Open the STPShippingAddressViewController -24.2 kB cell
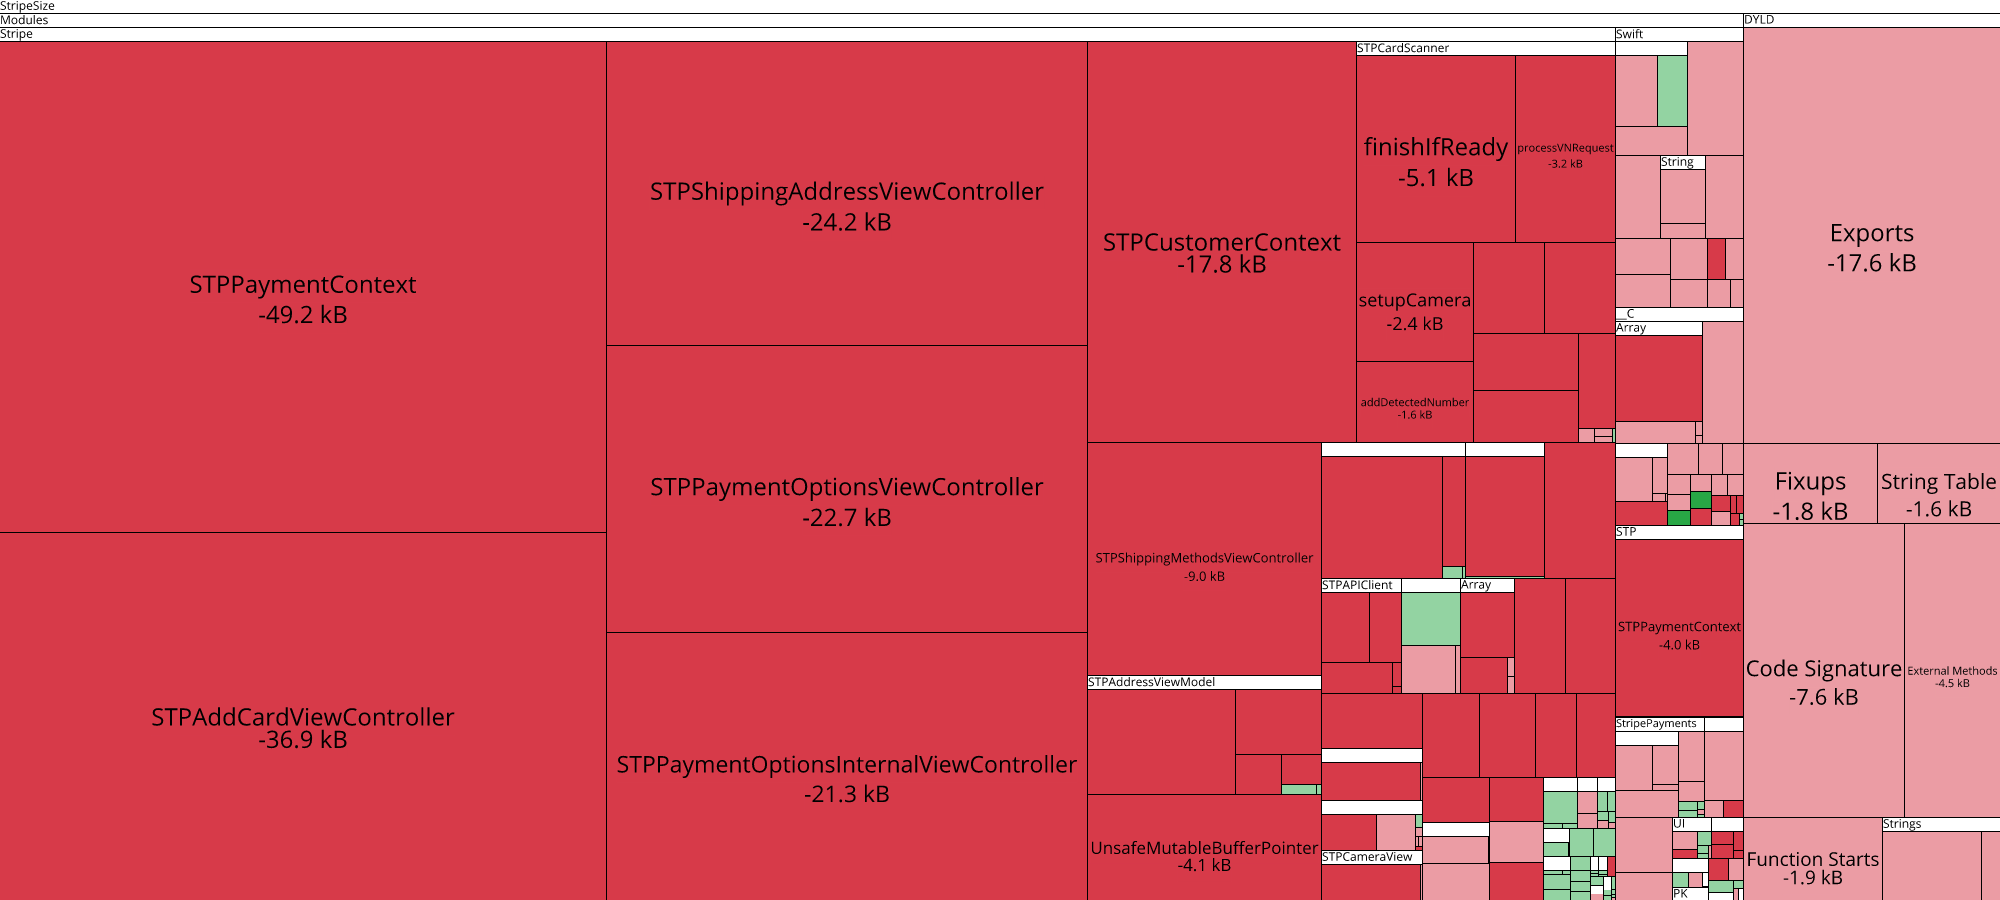The height and width of the screenshot is (900, 2000). coord(846,194)
